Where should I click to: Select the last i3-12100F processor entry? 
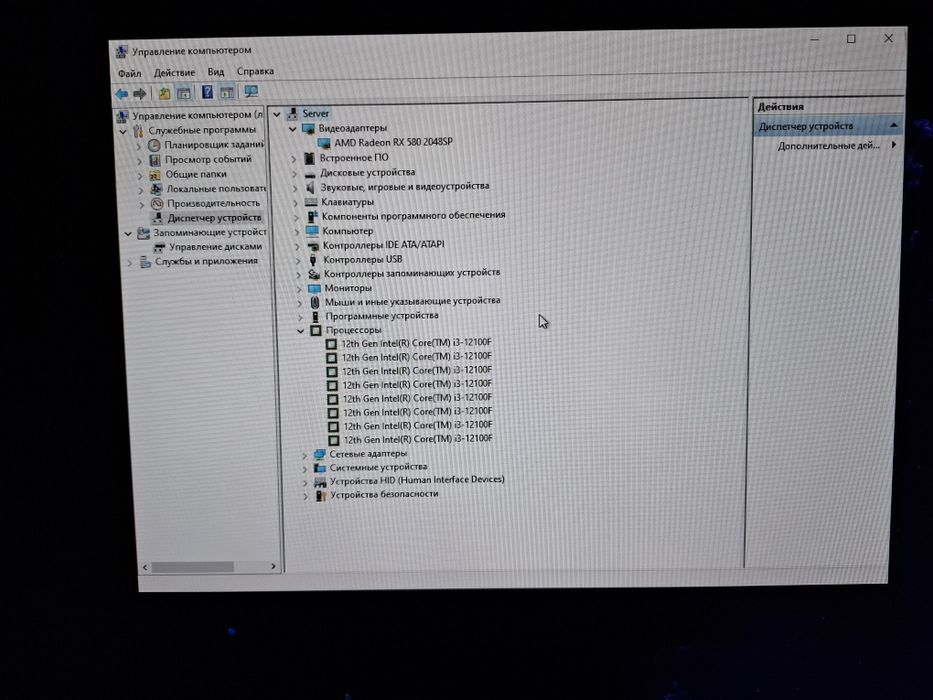[418, 439]
